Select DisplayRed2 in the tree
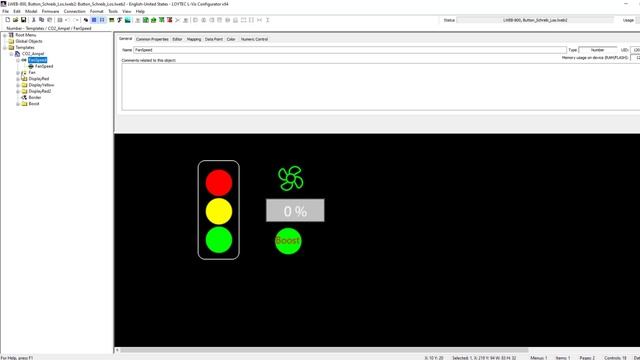The height and width of the screenshot is (360, 640). point(40,91)
